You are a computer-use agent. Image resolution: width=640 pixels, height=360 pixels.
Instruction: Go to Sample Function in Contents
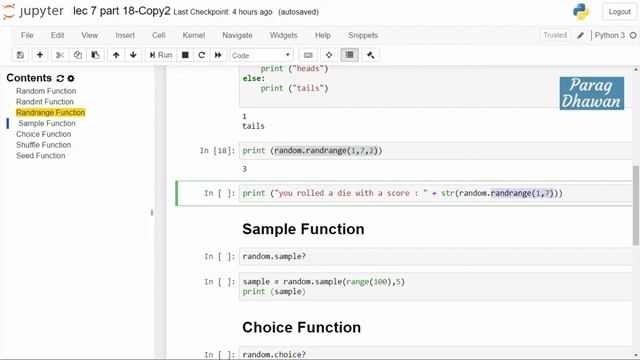(x=47, y=123)
